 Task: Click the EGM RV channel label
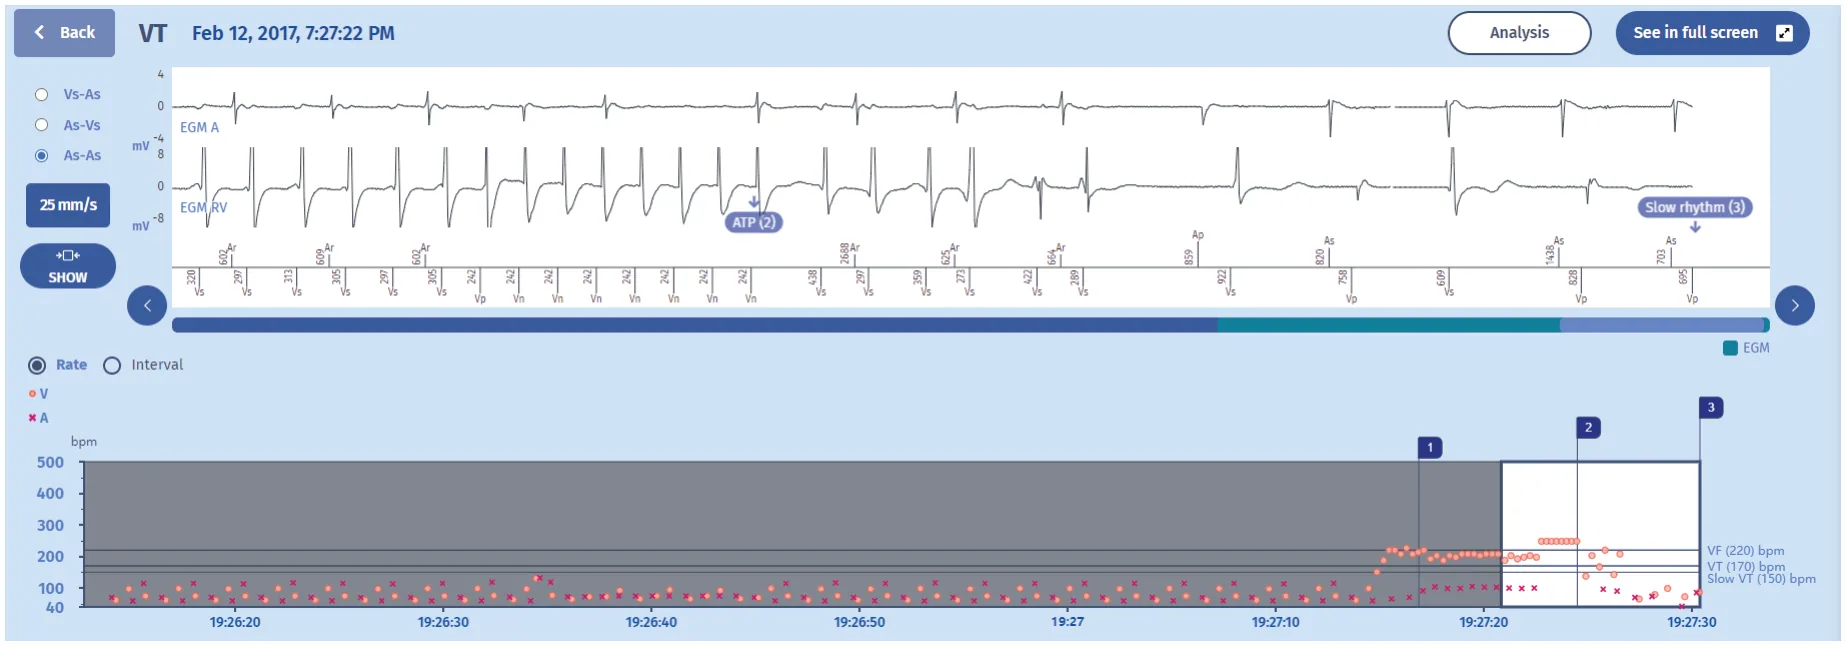(x=203, y=207)
